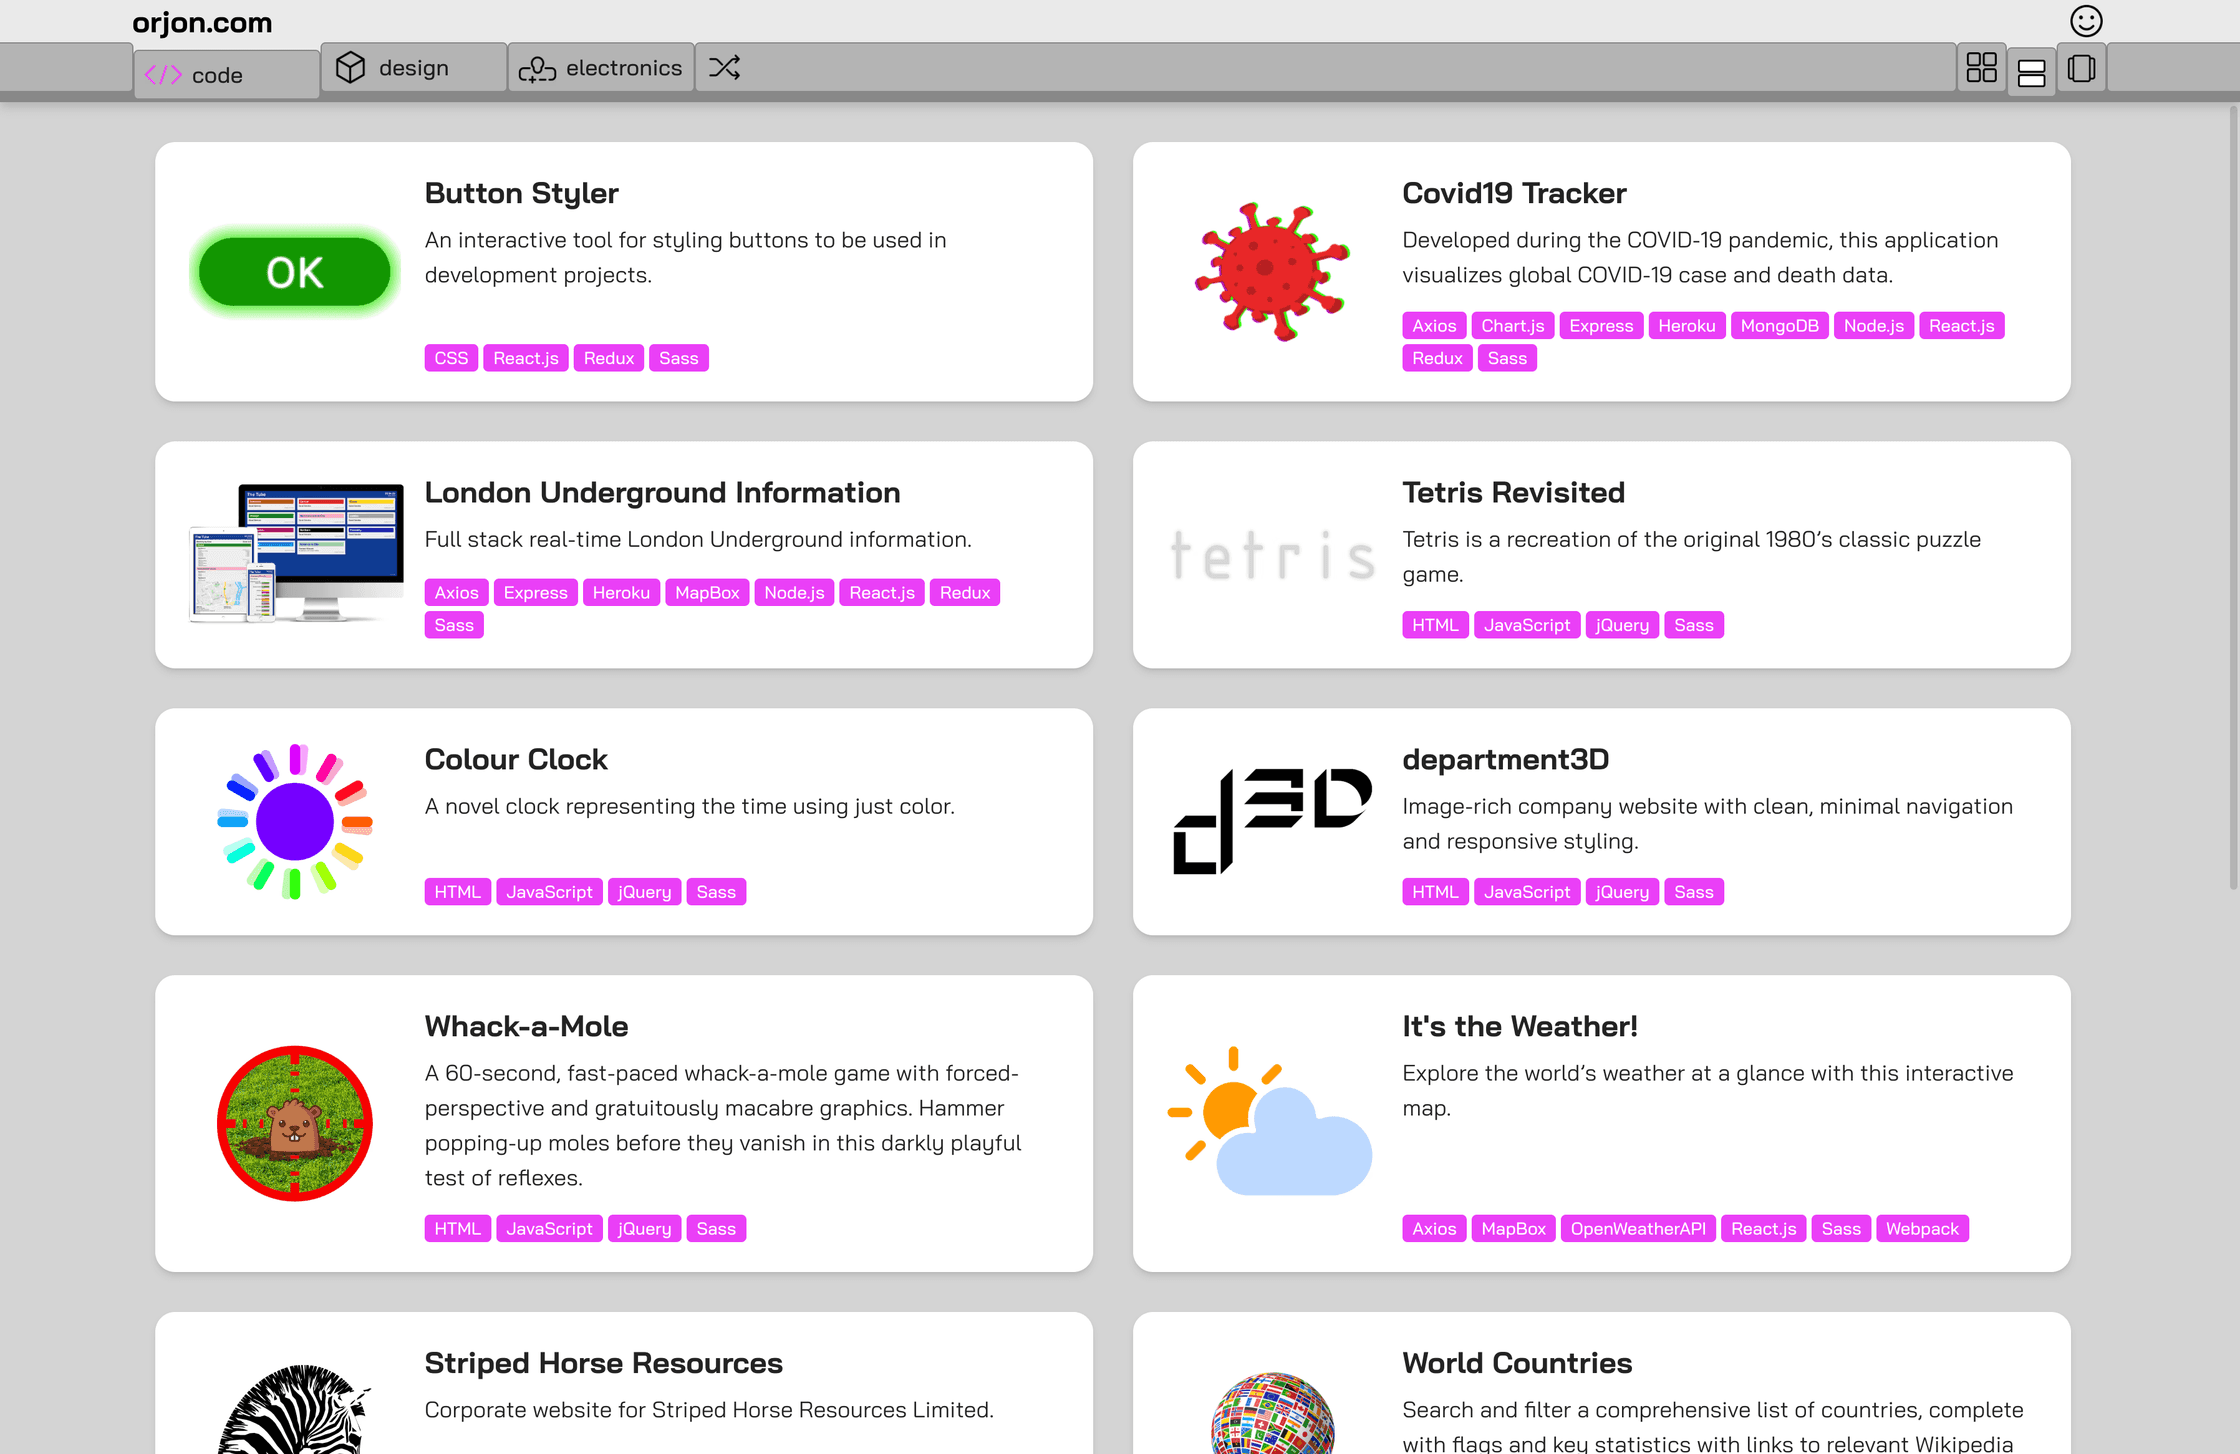
Task: Open London Underground Information project title
Action: [x=662, y=492]
